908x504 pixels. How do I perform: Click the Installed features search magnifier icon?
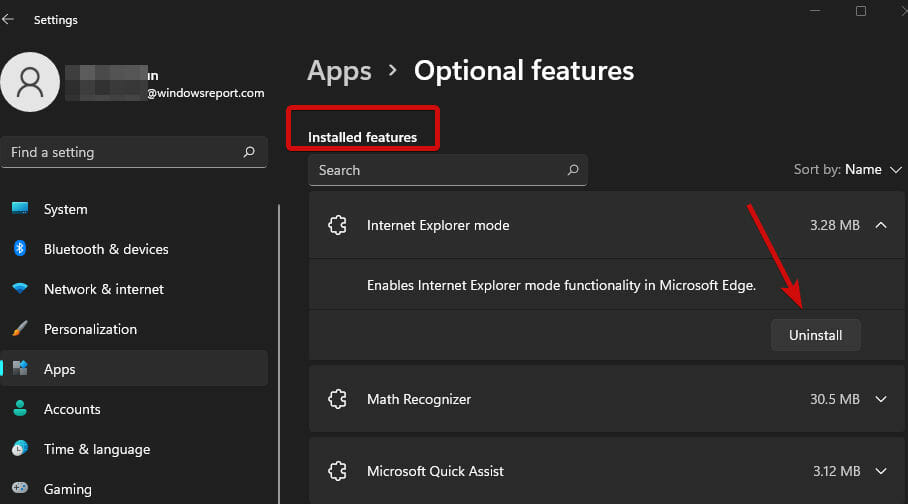click(573, 170)
